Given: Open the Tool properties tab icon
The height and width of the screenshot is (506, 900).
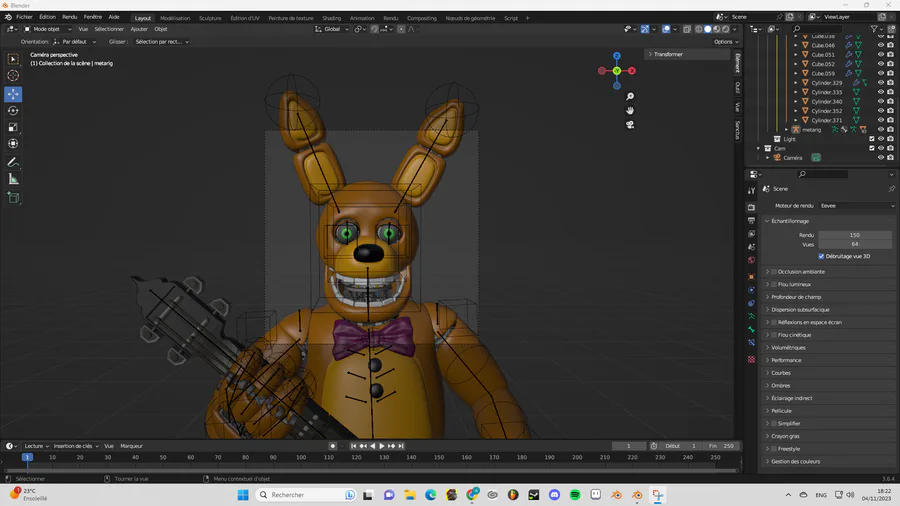Looking at the screenshot, I should pos(751,190).
